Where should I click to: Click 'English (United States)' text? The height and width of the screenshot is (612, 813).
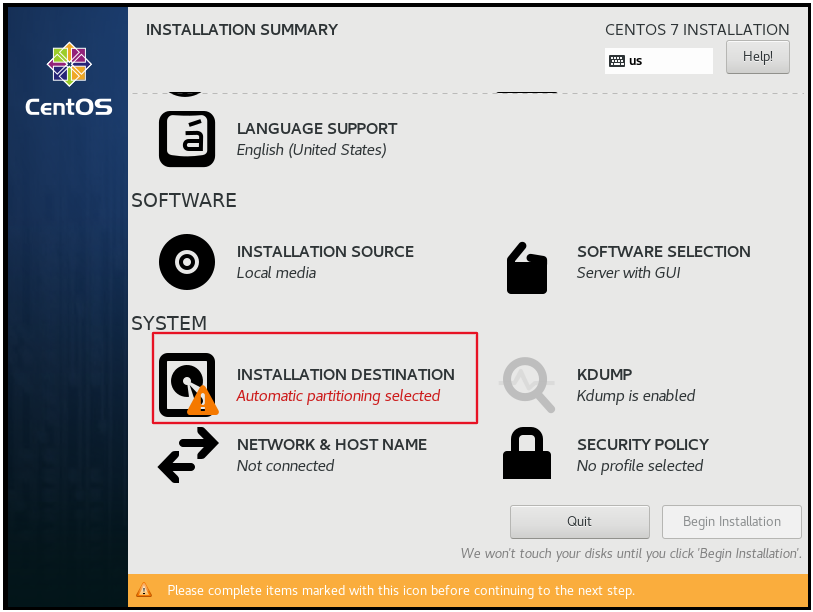click(x=312, y=150)
